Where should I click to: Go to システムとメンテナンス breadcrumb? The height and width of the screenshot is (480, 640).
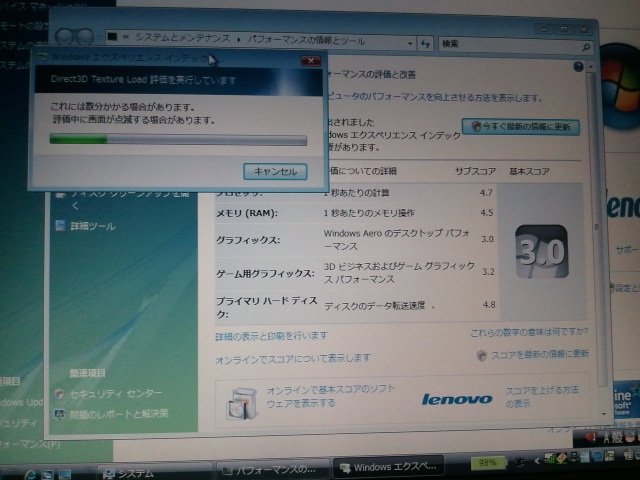point(183,38)
